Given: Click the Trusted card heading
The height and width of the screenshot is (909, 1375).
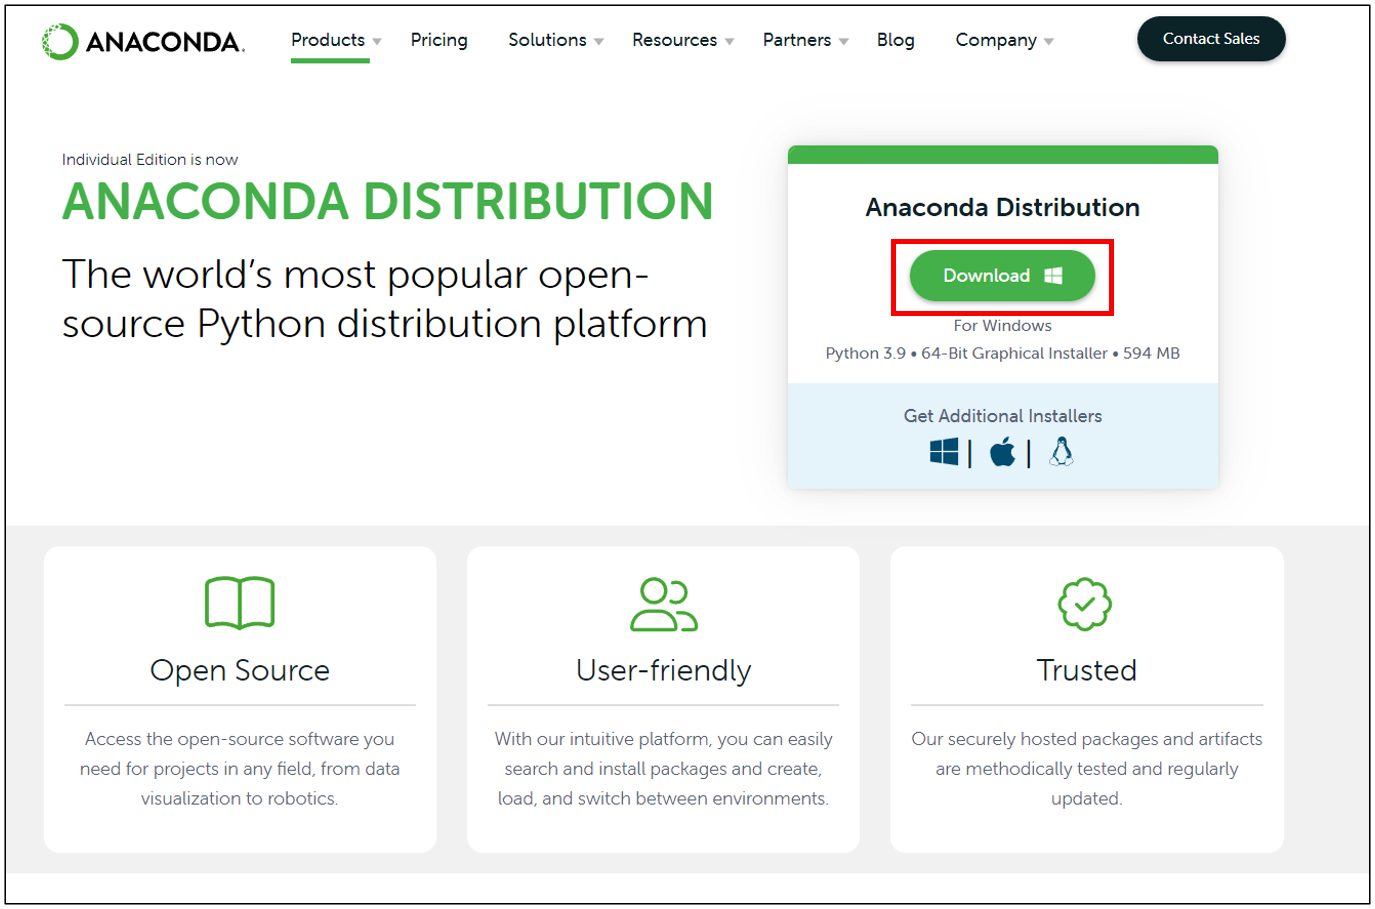Looking at the screenshot, I should 1087,670.
